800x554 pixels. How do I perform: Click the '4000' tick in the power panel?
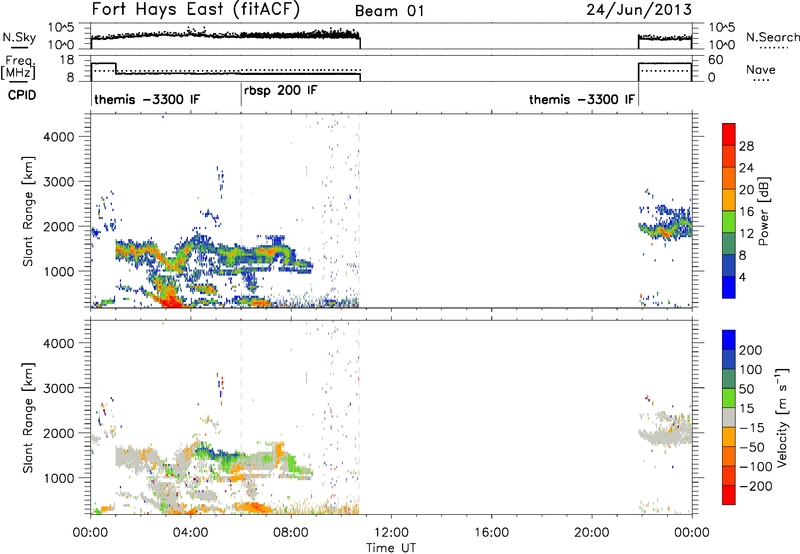pos(58,137)
